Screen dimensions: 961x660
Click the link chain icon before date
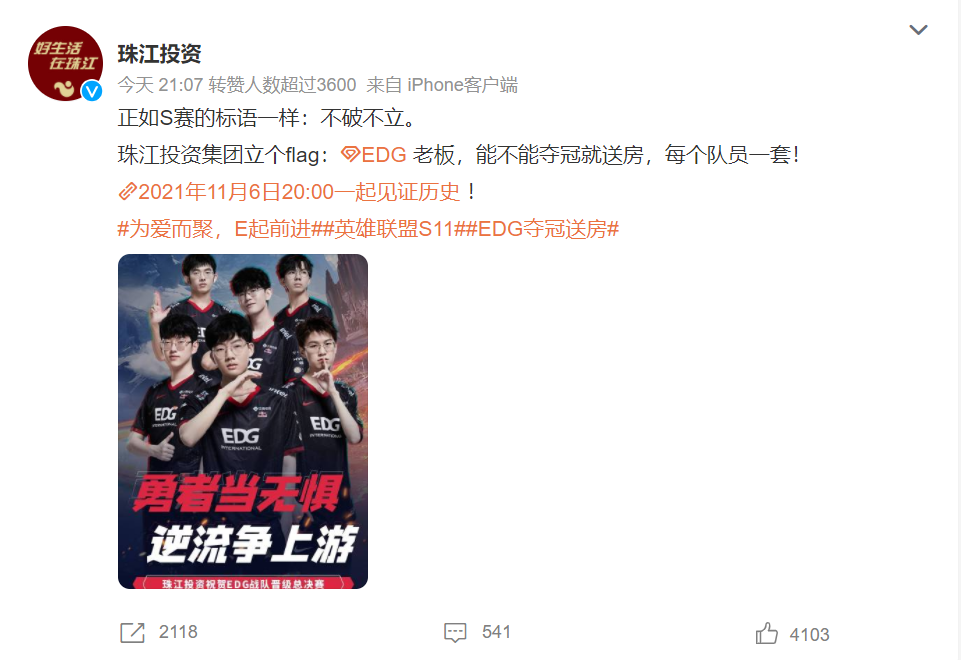tap(127, 192)
